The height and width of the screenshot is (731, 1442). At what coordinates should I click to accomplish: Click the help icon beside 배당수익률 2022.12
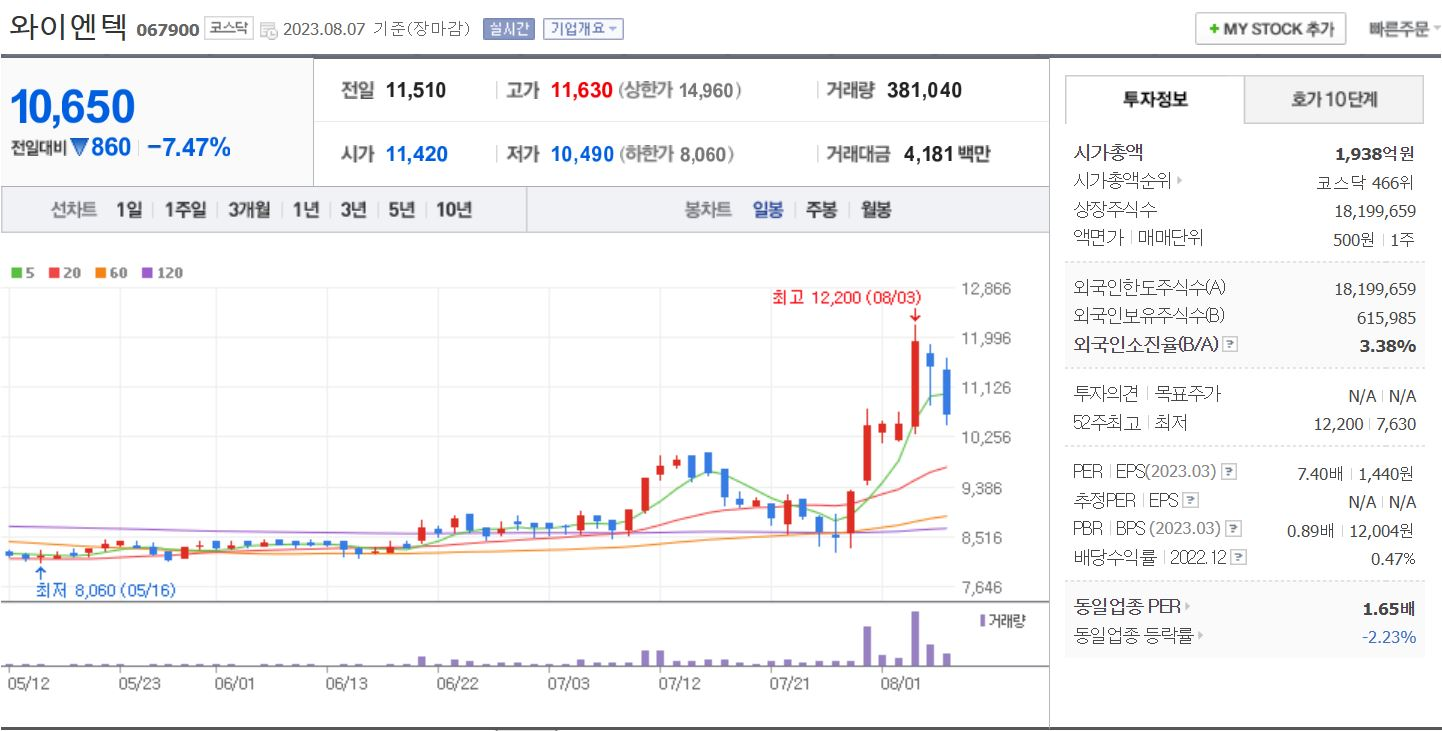pos(1240,557)
